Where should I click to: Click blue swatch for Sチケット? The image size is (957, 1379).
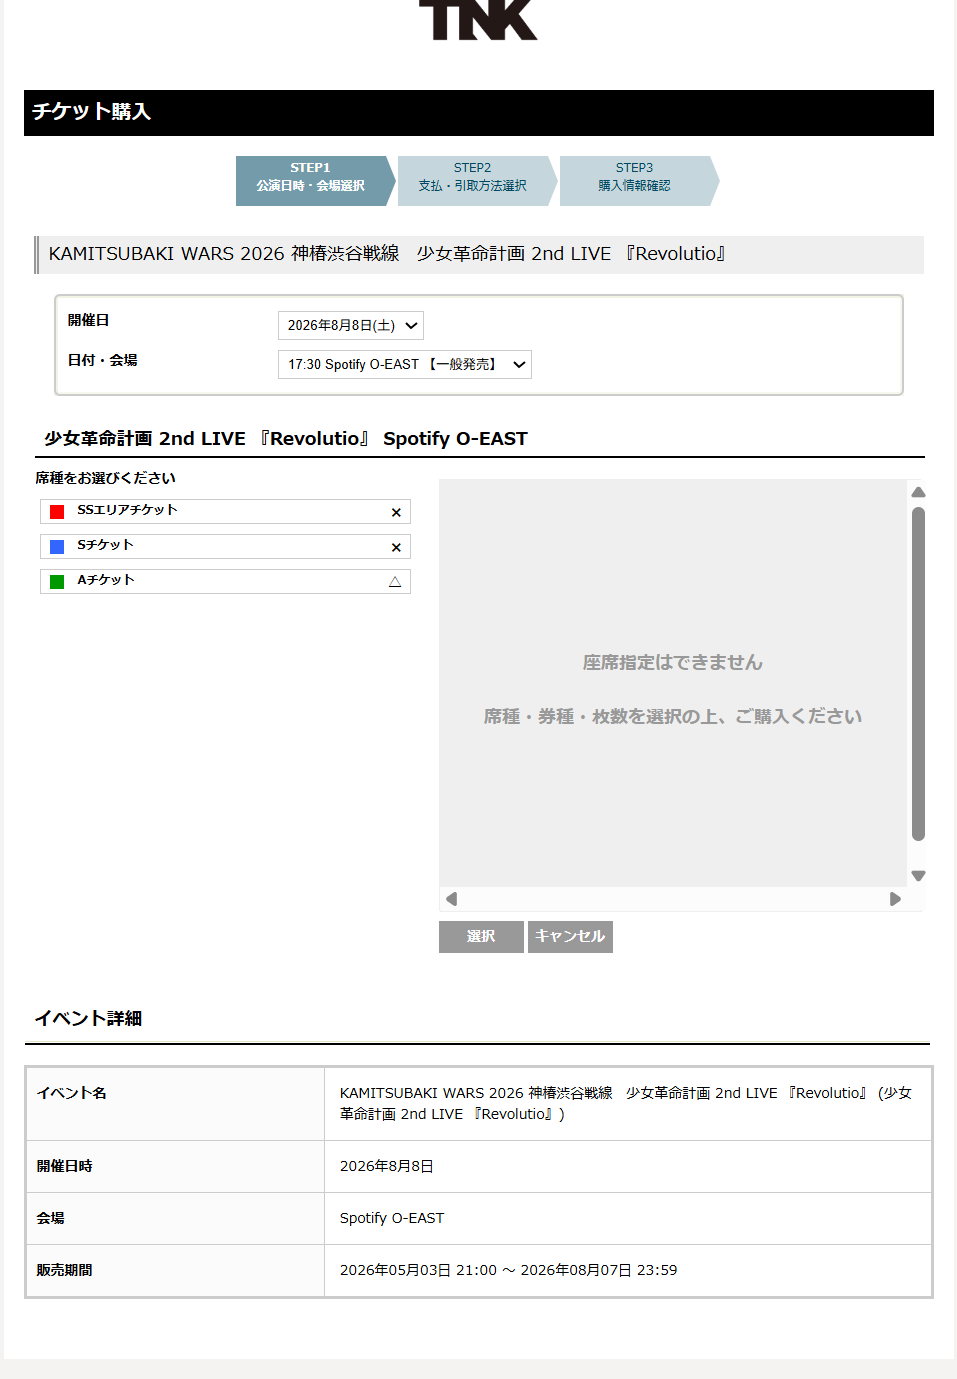(x=57, y=547)
